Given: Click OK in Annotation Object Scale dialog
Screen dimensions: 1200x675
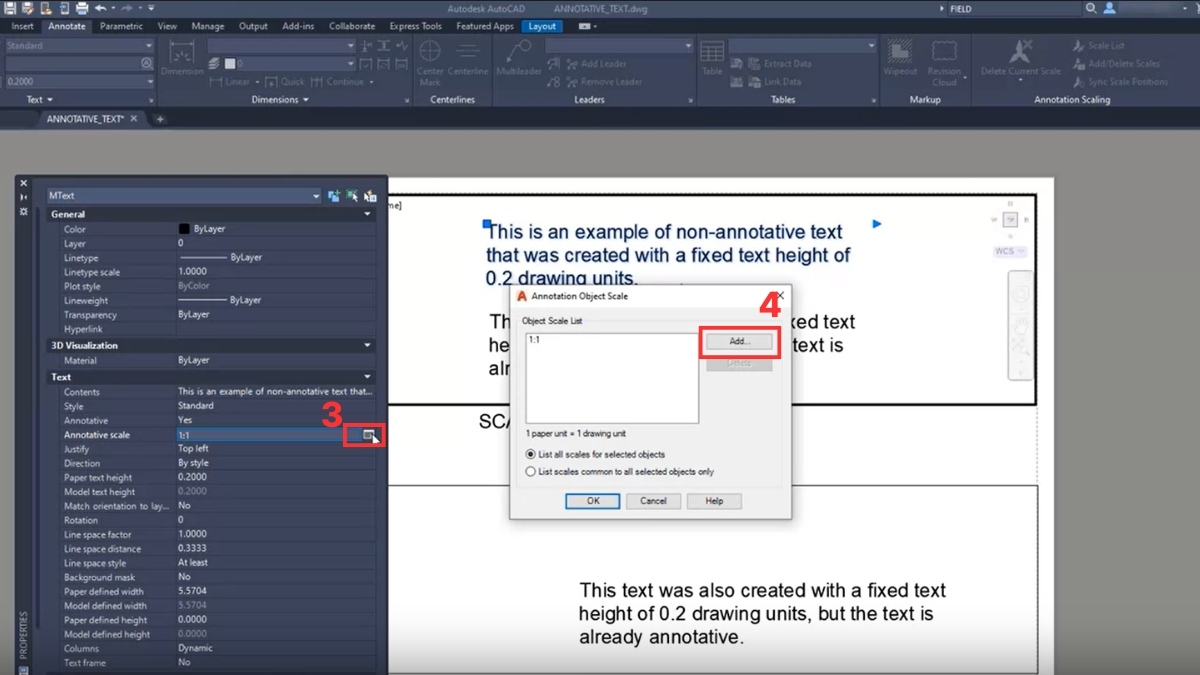Looking at the screenshot, I should click(593, 501).
